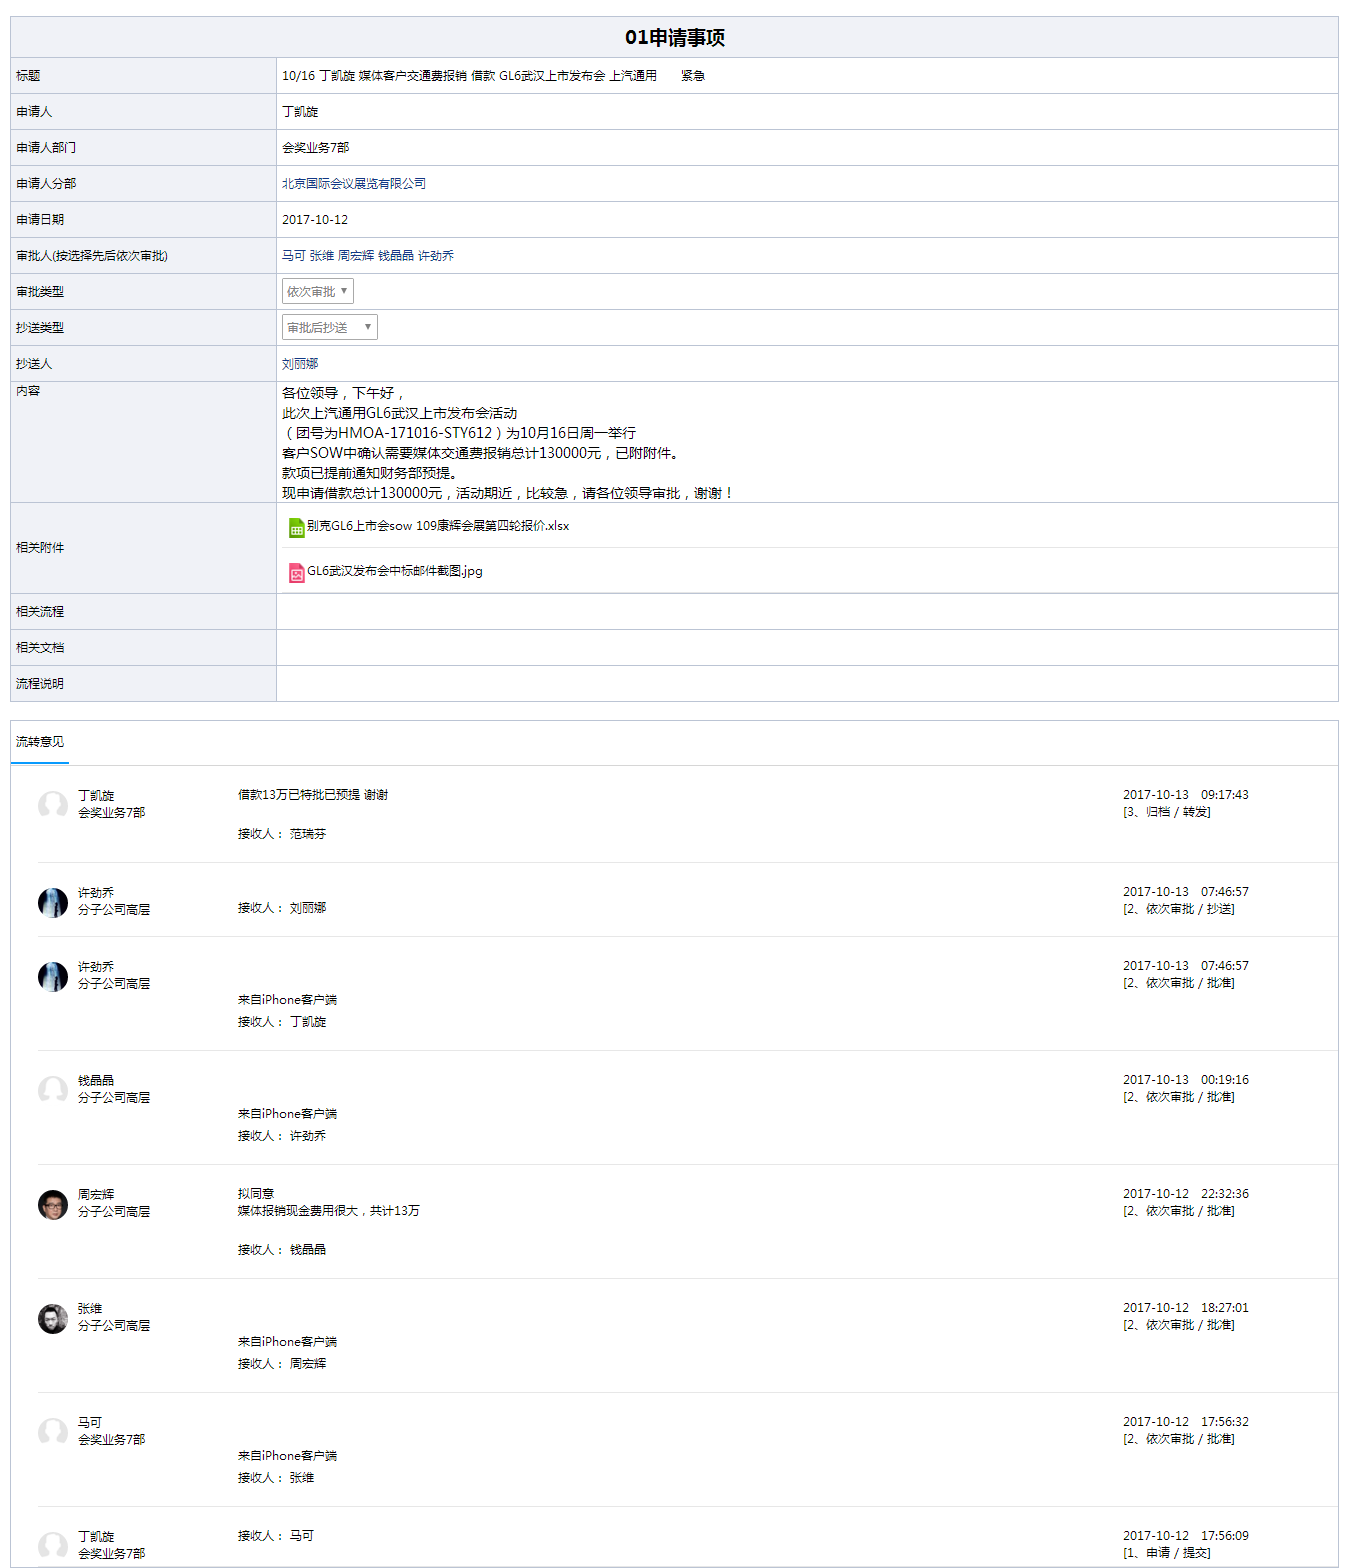The height and width of the screenshot is (1568, 1349).
Task: Click 刘丽娜 in the 抄送人 row
Action: tap(300, 364)
